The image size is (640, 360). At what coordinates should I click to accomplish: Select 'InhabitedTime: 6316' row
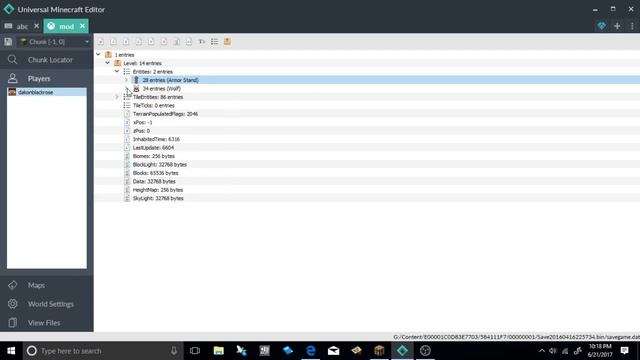click(x=367, y=139)
